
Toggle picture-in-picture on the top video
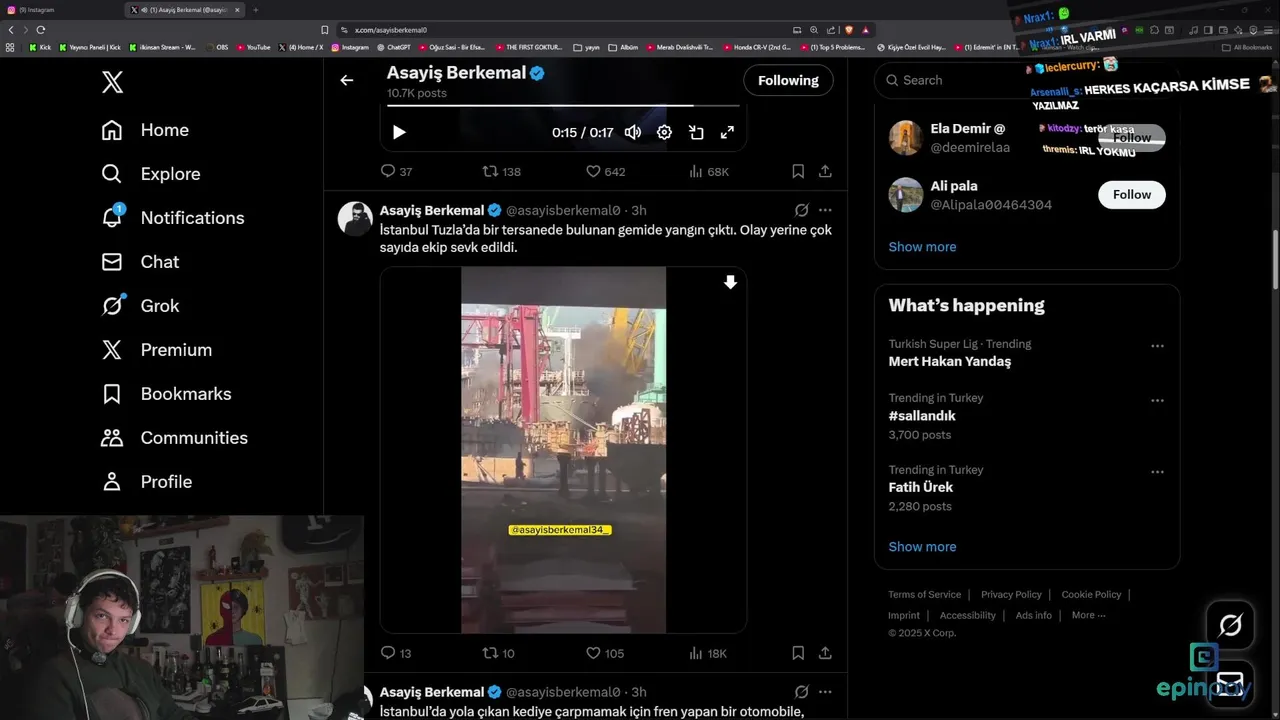(696, 132)
